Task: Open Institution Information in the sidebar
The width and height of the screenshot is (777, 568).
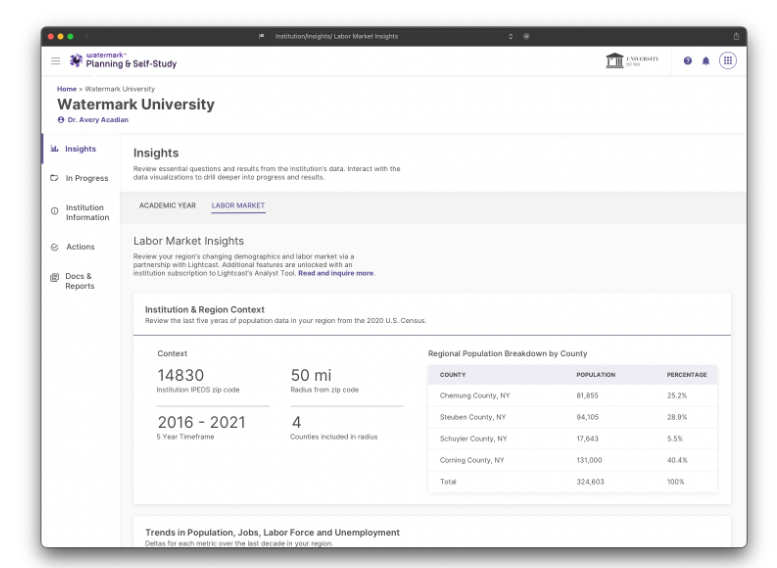Action: tap(80, 212)
